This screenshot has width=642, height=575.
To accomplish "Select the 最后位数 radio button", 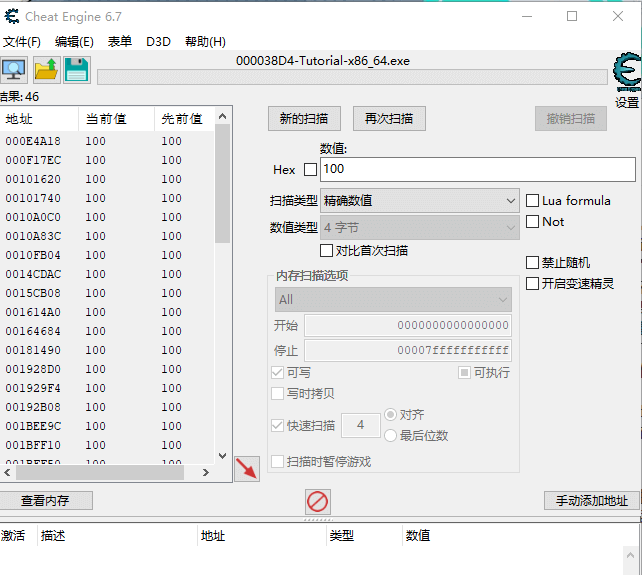I will (391, 435).
